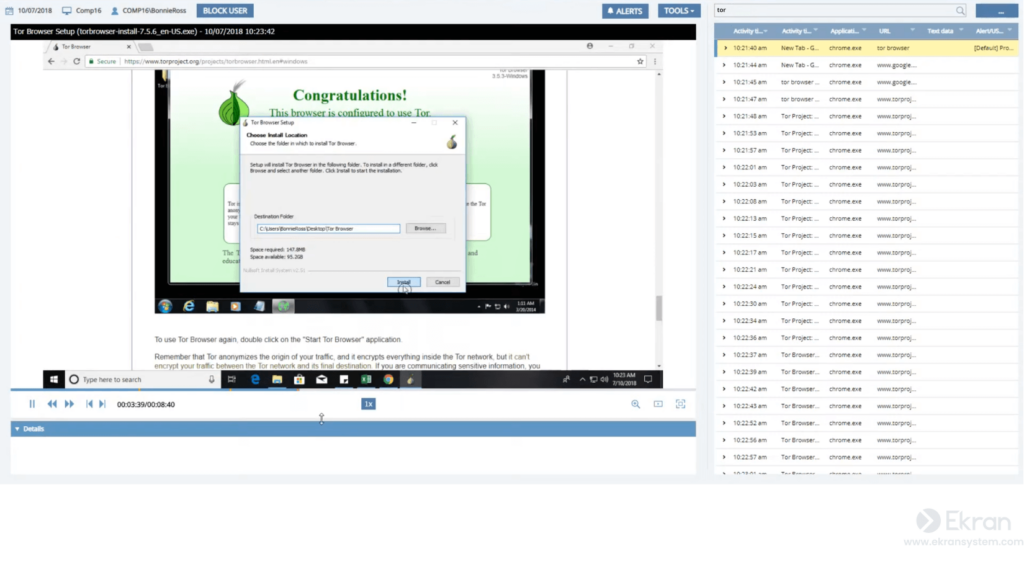The image size is (1024, 572).
Task: Open the TOOLS dropdown menu
Action: [x=679, y=10]
